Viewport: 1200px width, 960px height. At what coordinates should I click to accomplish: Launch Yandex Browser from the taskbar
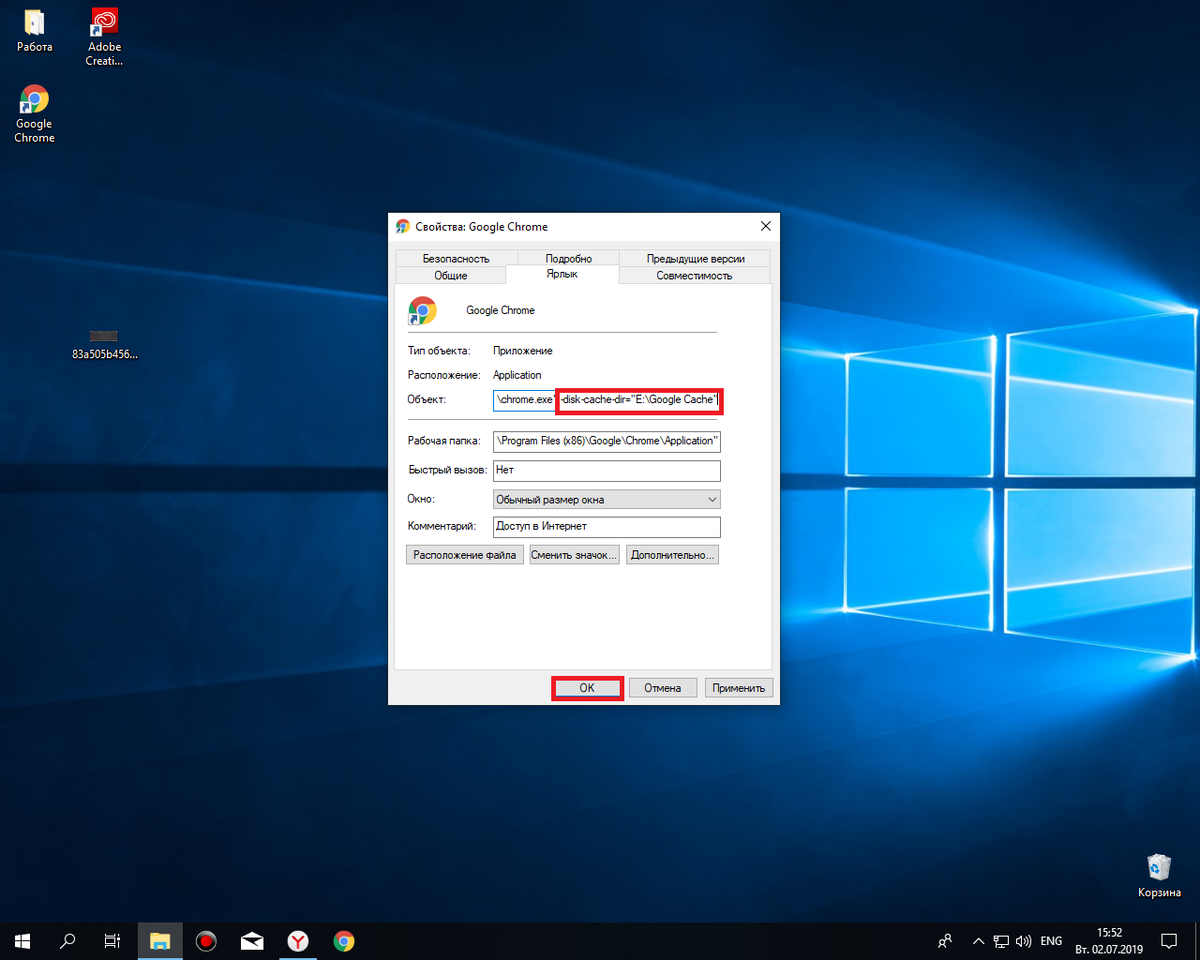298,941
